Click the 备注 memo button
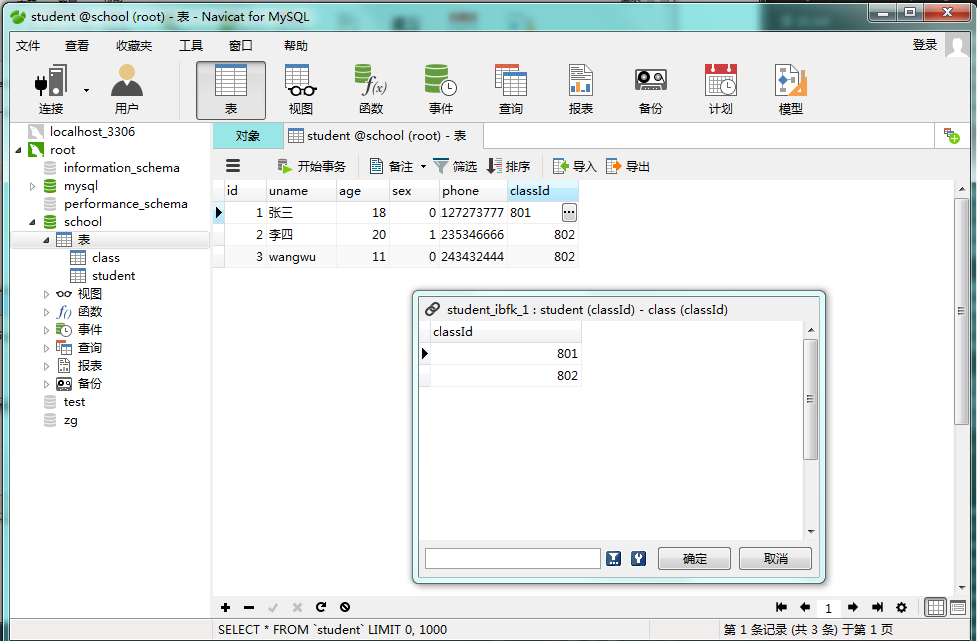 [x=391, y=166]
